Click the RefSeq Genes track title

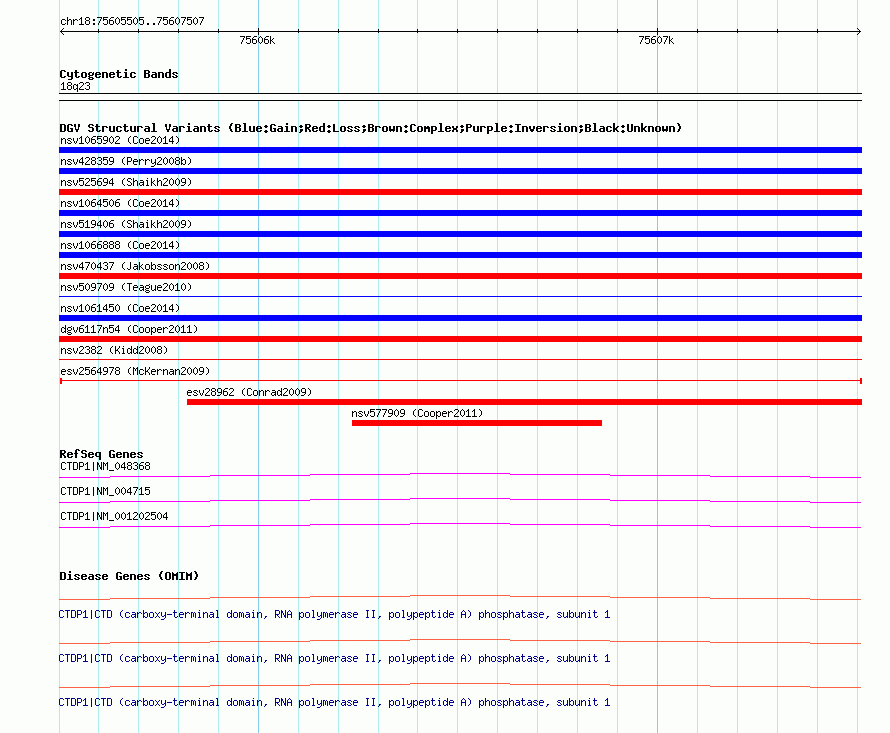101,454
